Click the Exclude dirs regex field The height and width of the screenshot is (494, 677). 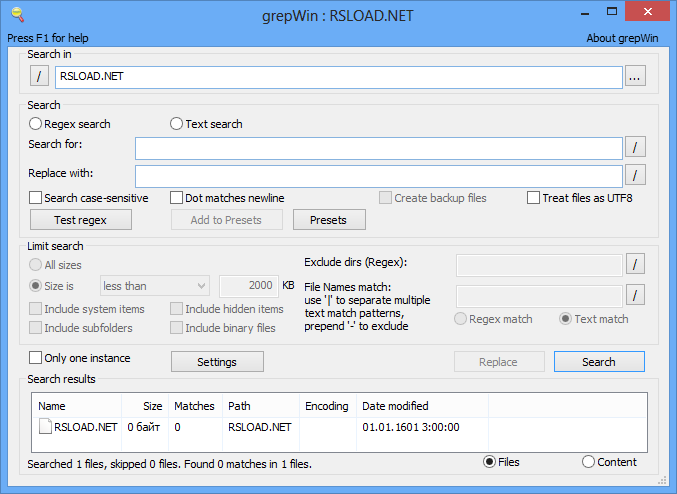pos(539,265)
